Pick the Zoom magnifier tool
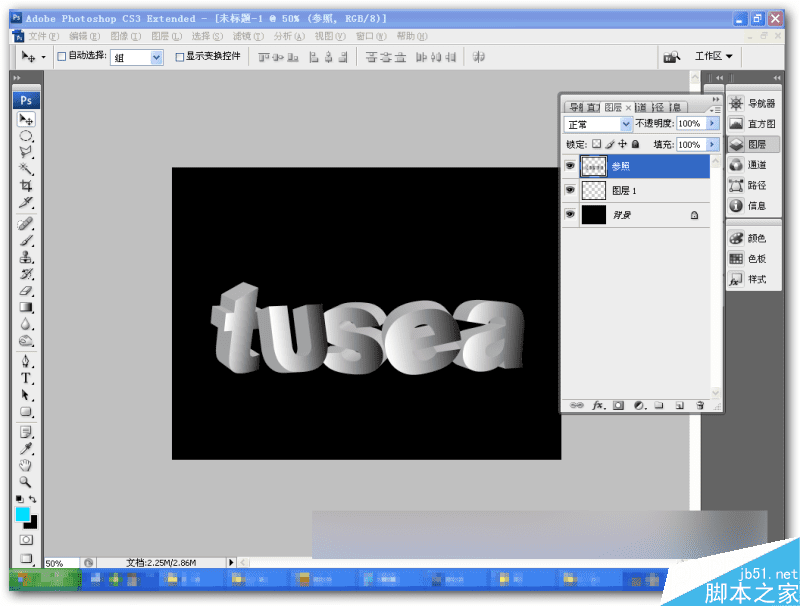The height and width of the screenshot is (606, 800). tap(26, 481)
